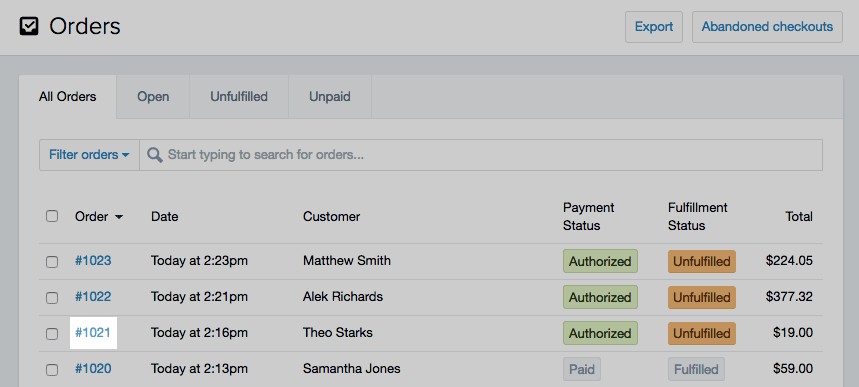Image resolution: width=859 pixels, height=387 pixels.
Task: Click the Payment Status column header
Action: (589, 217)
